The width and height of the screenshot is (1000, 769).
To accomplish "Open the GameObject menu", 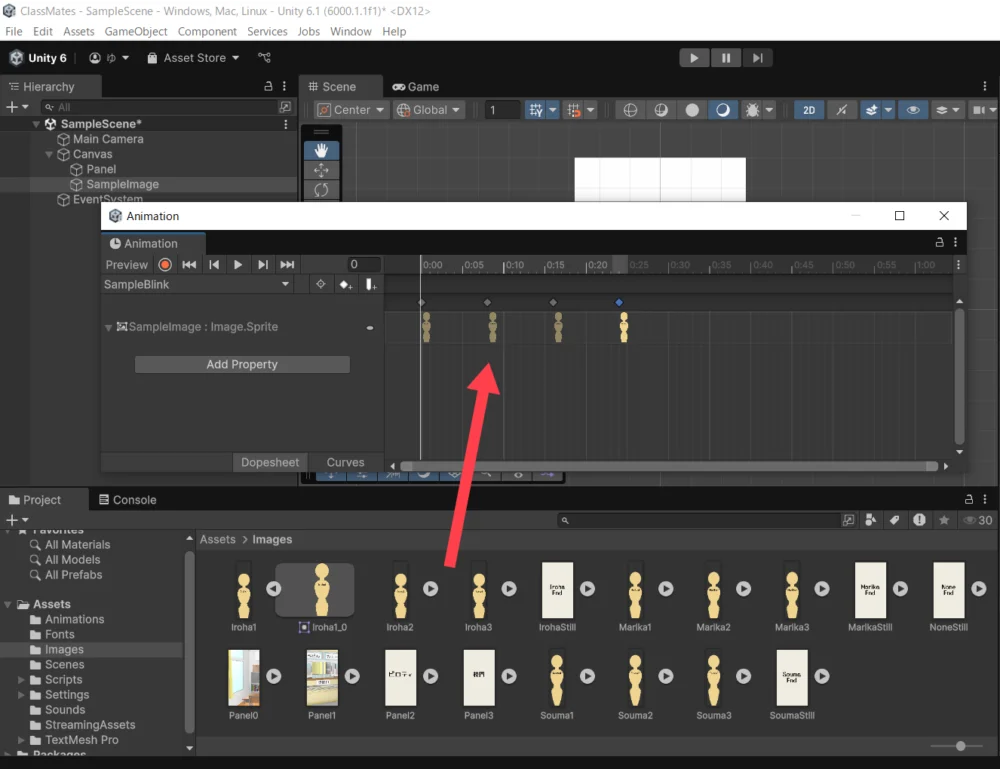I will (135, 31).
